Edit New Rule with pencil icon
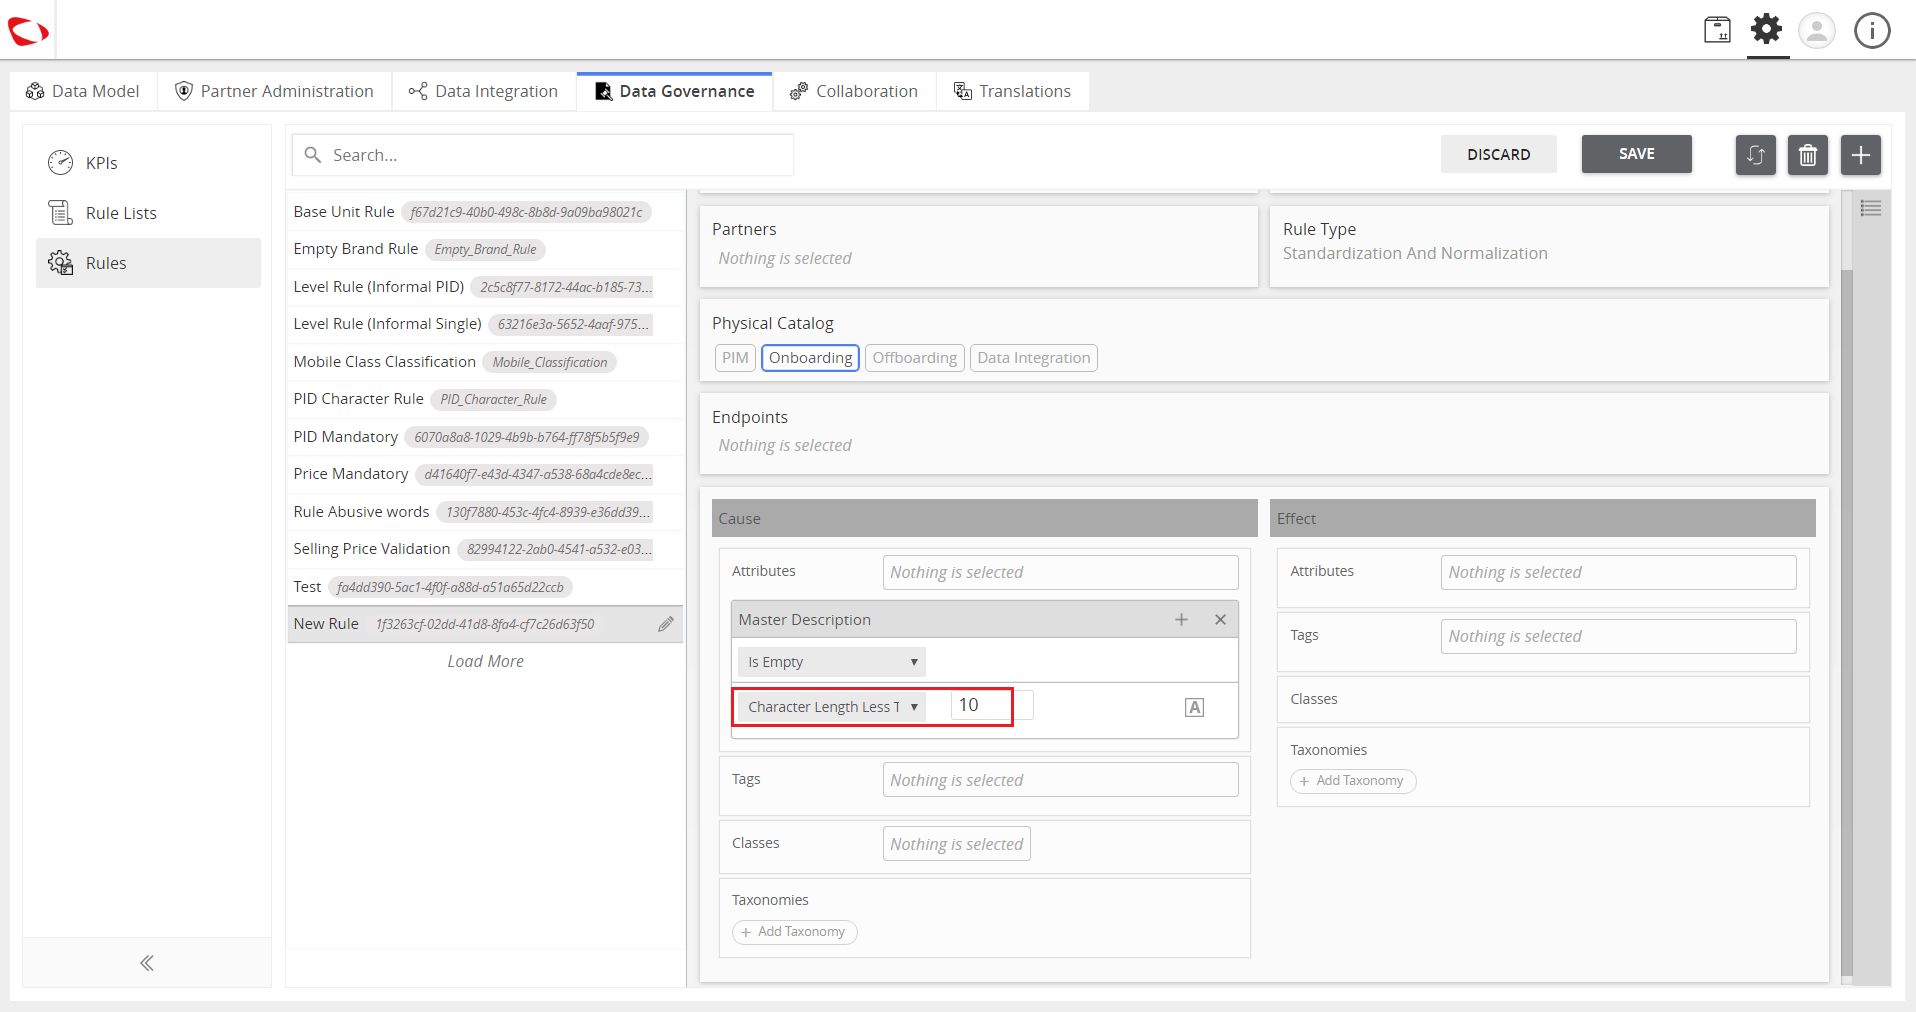Image resolution: width=1916 pixels, height=1012 pixels. tap(666, 624)
